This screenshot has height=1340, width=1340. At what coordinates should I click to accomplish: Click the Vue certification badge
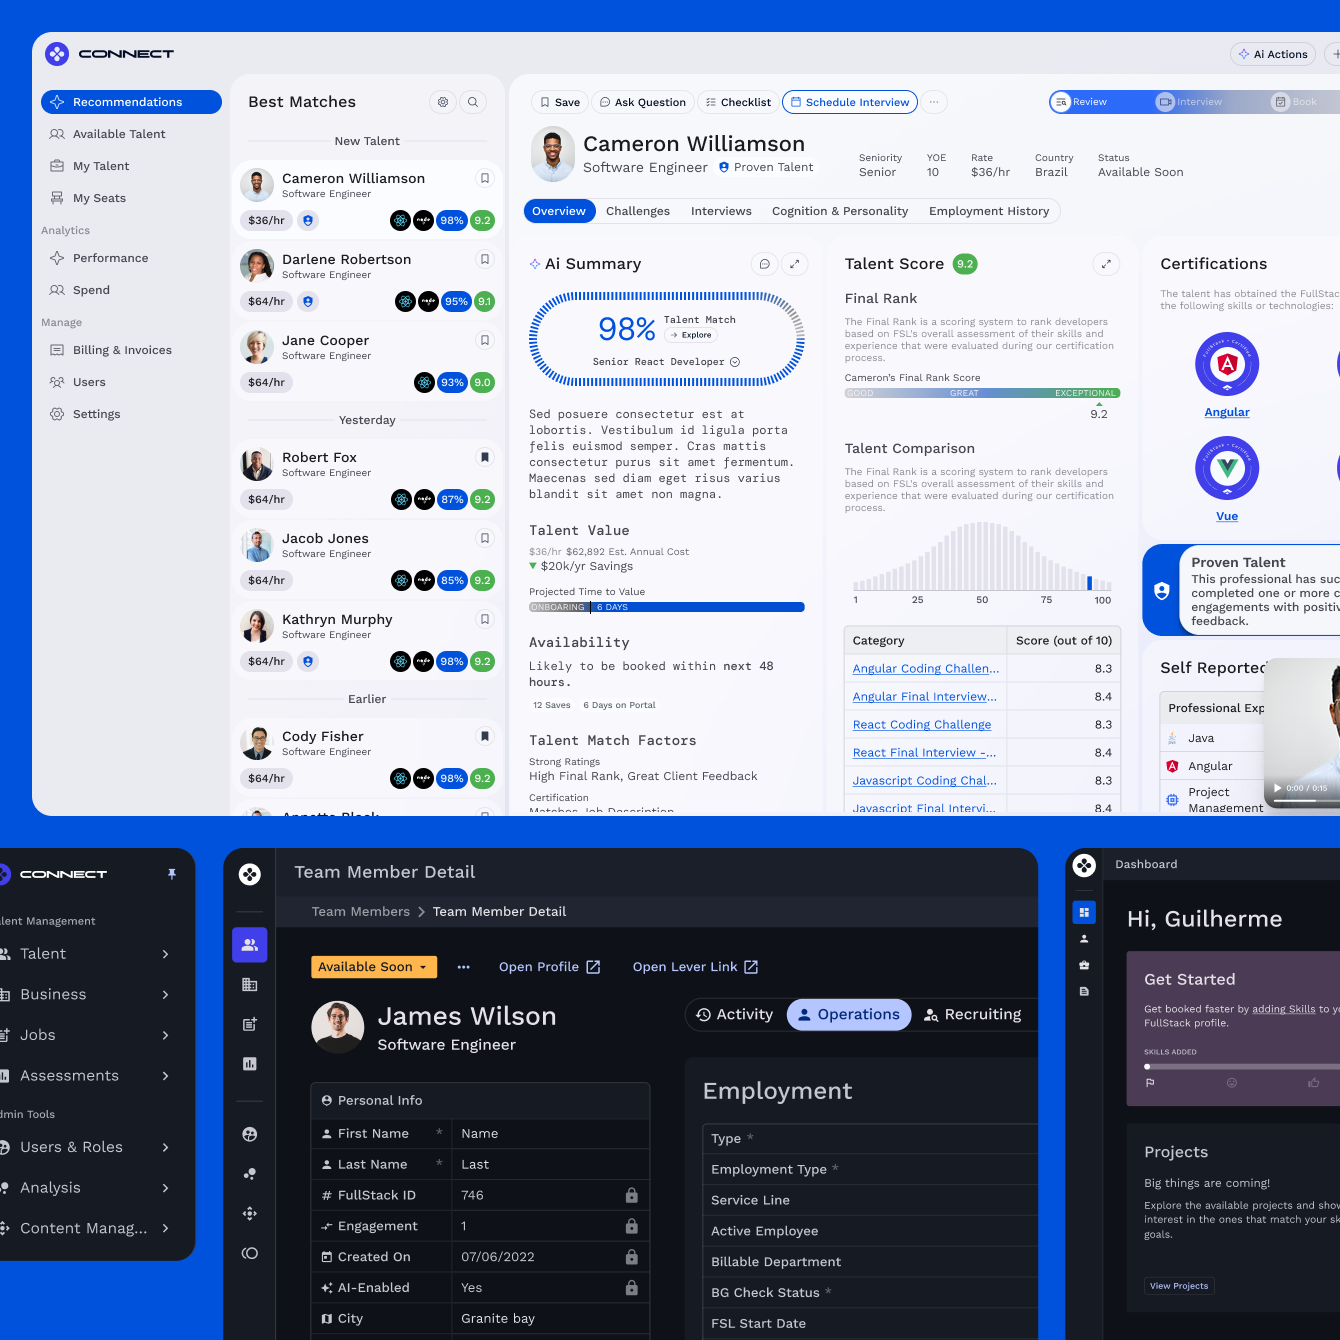[1227, 468]
